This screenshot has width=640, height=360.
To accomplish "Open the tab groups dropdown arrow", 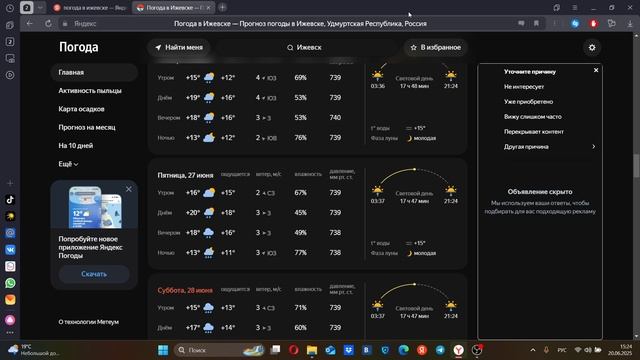I will (x=40, y=8).
